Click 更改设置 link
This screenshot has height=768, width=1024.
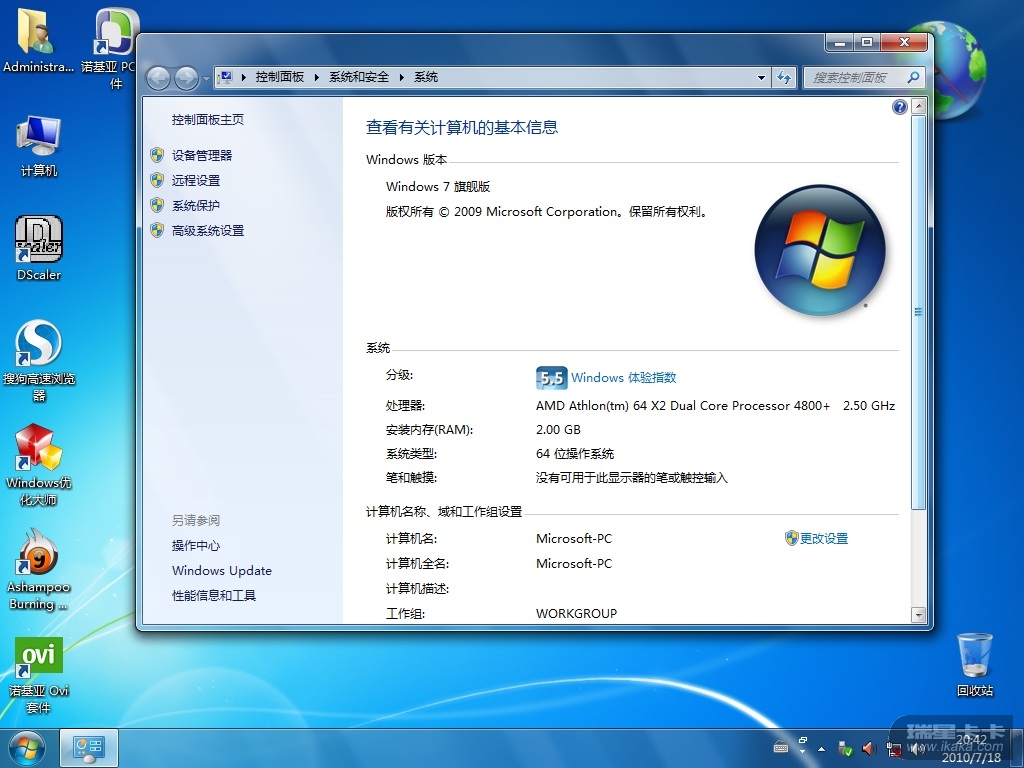pos(824,538)
